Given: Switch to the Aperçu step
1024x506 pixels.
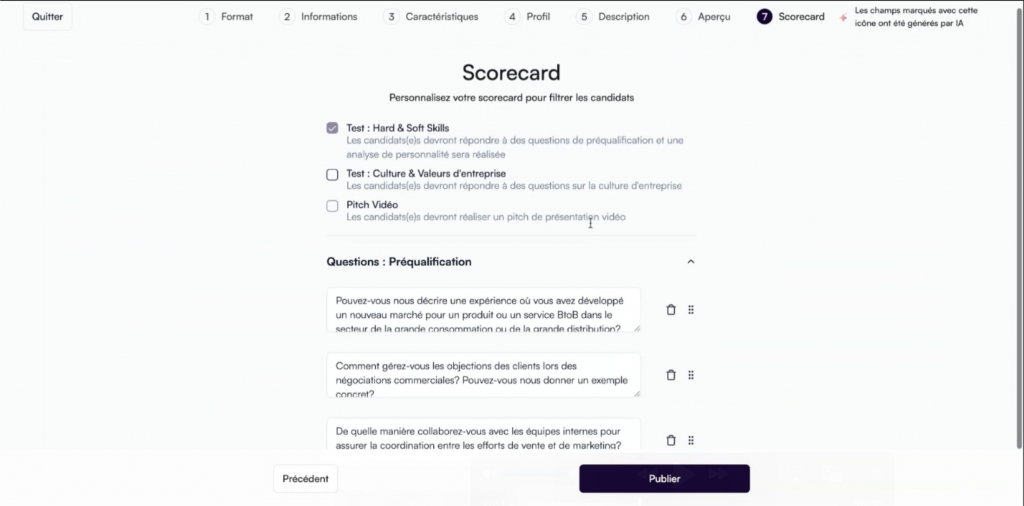Looking at the screenshot, I should coord(704,17).
